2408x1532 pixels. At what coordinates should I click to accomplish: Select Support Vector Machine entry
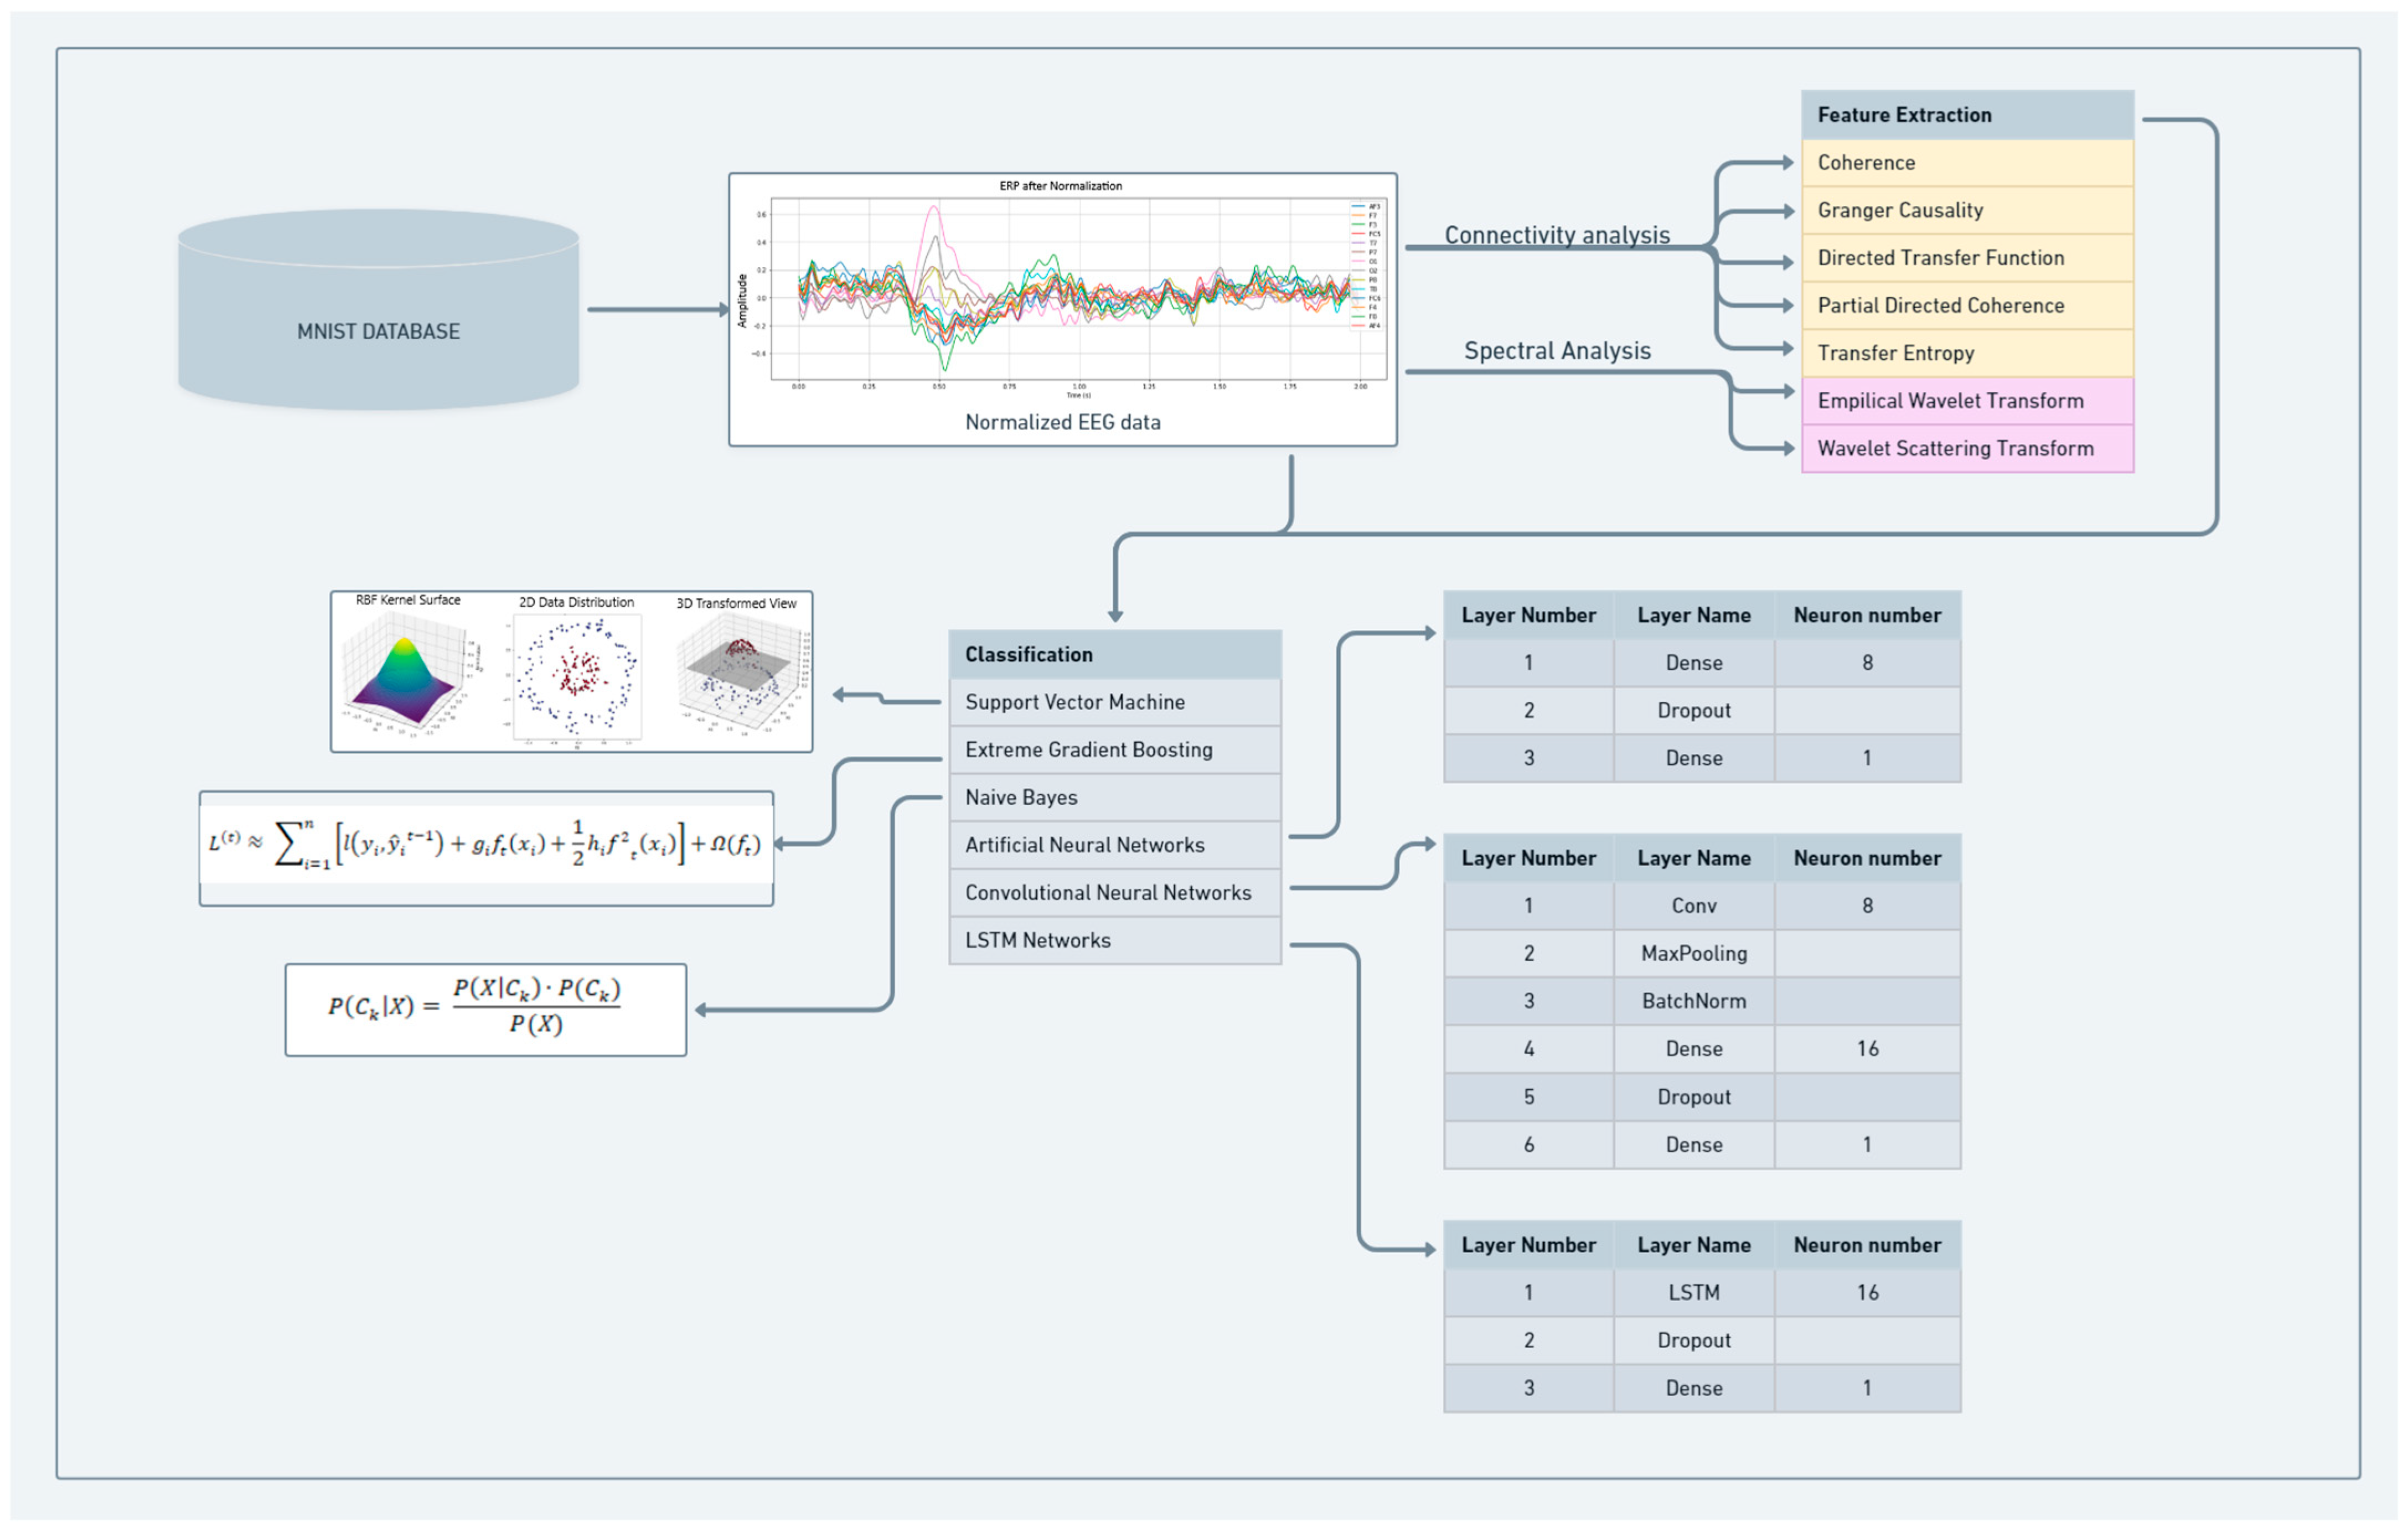click(x=1114, y=702)
